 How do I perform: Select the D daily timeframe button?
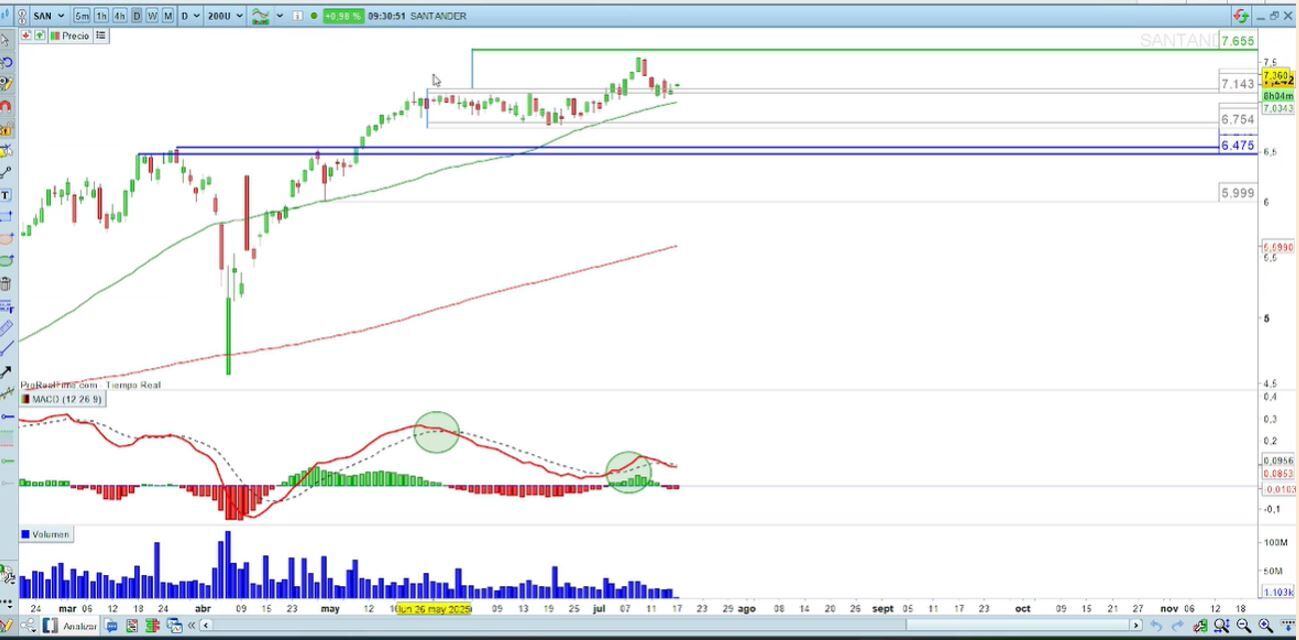[x=137, y=16]
